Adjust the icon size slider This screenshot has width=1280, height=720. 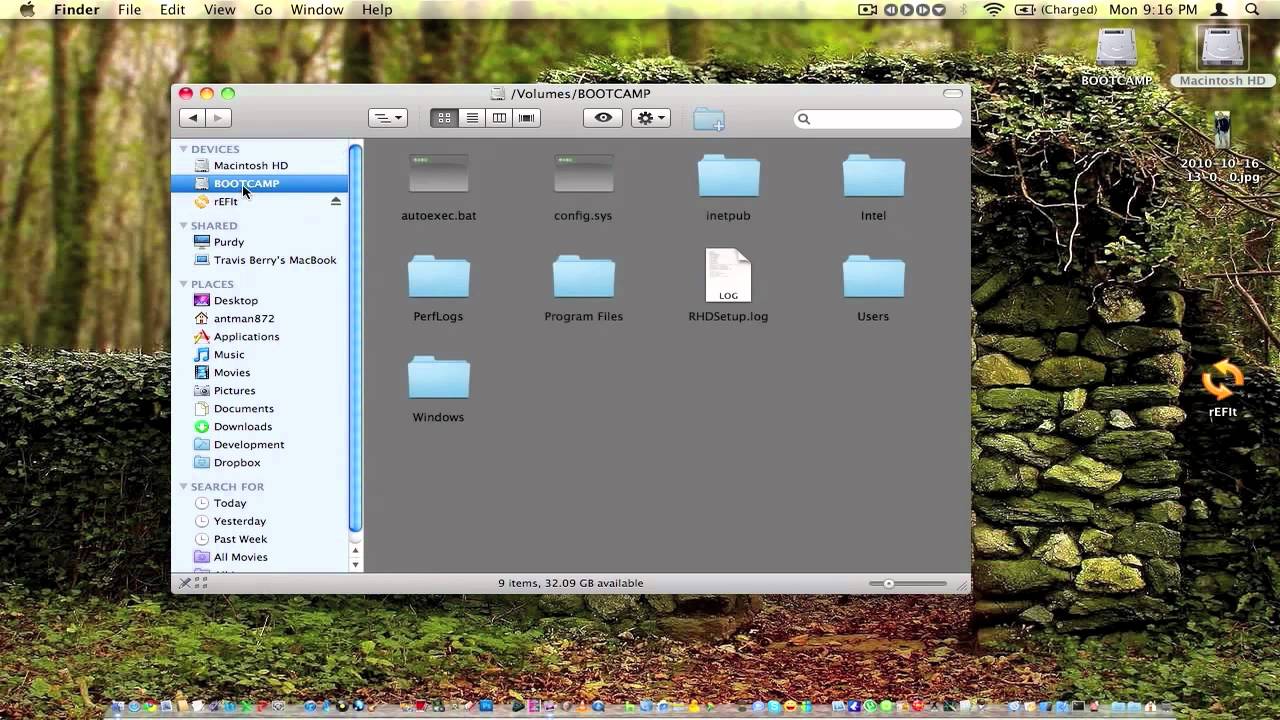coord(888,583)
